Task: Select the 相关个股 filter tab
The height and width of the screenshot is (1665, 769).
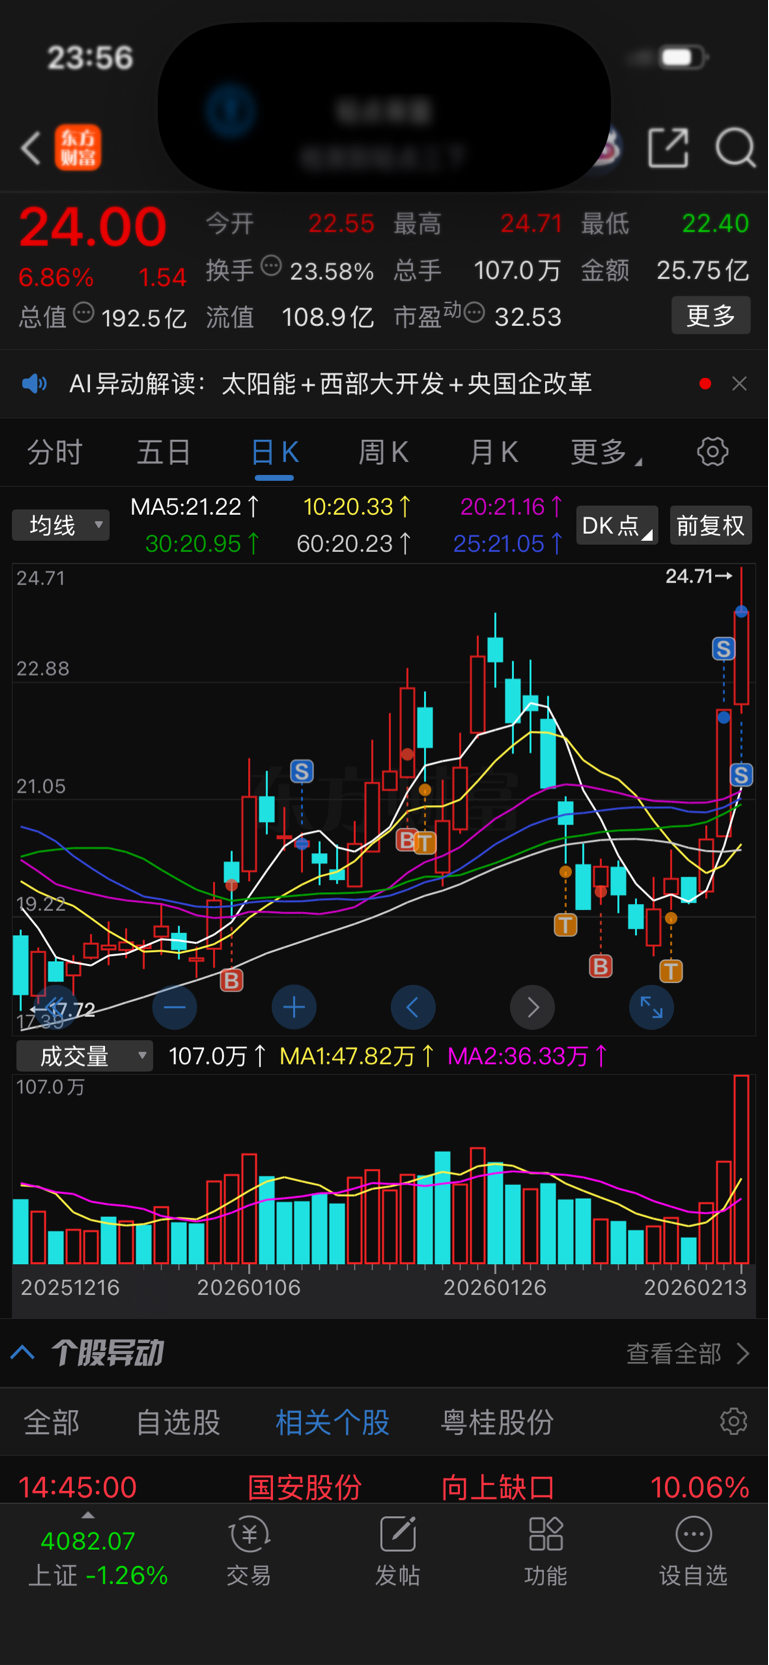Action: tap(333, 1422)
